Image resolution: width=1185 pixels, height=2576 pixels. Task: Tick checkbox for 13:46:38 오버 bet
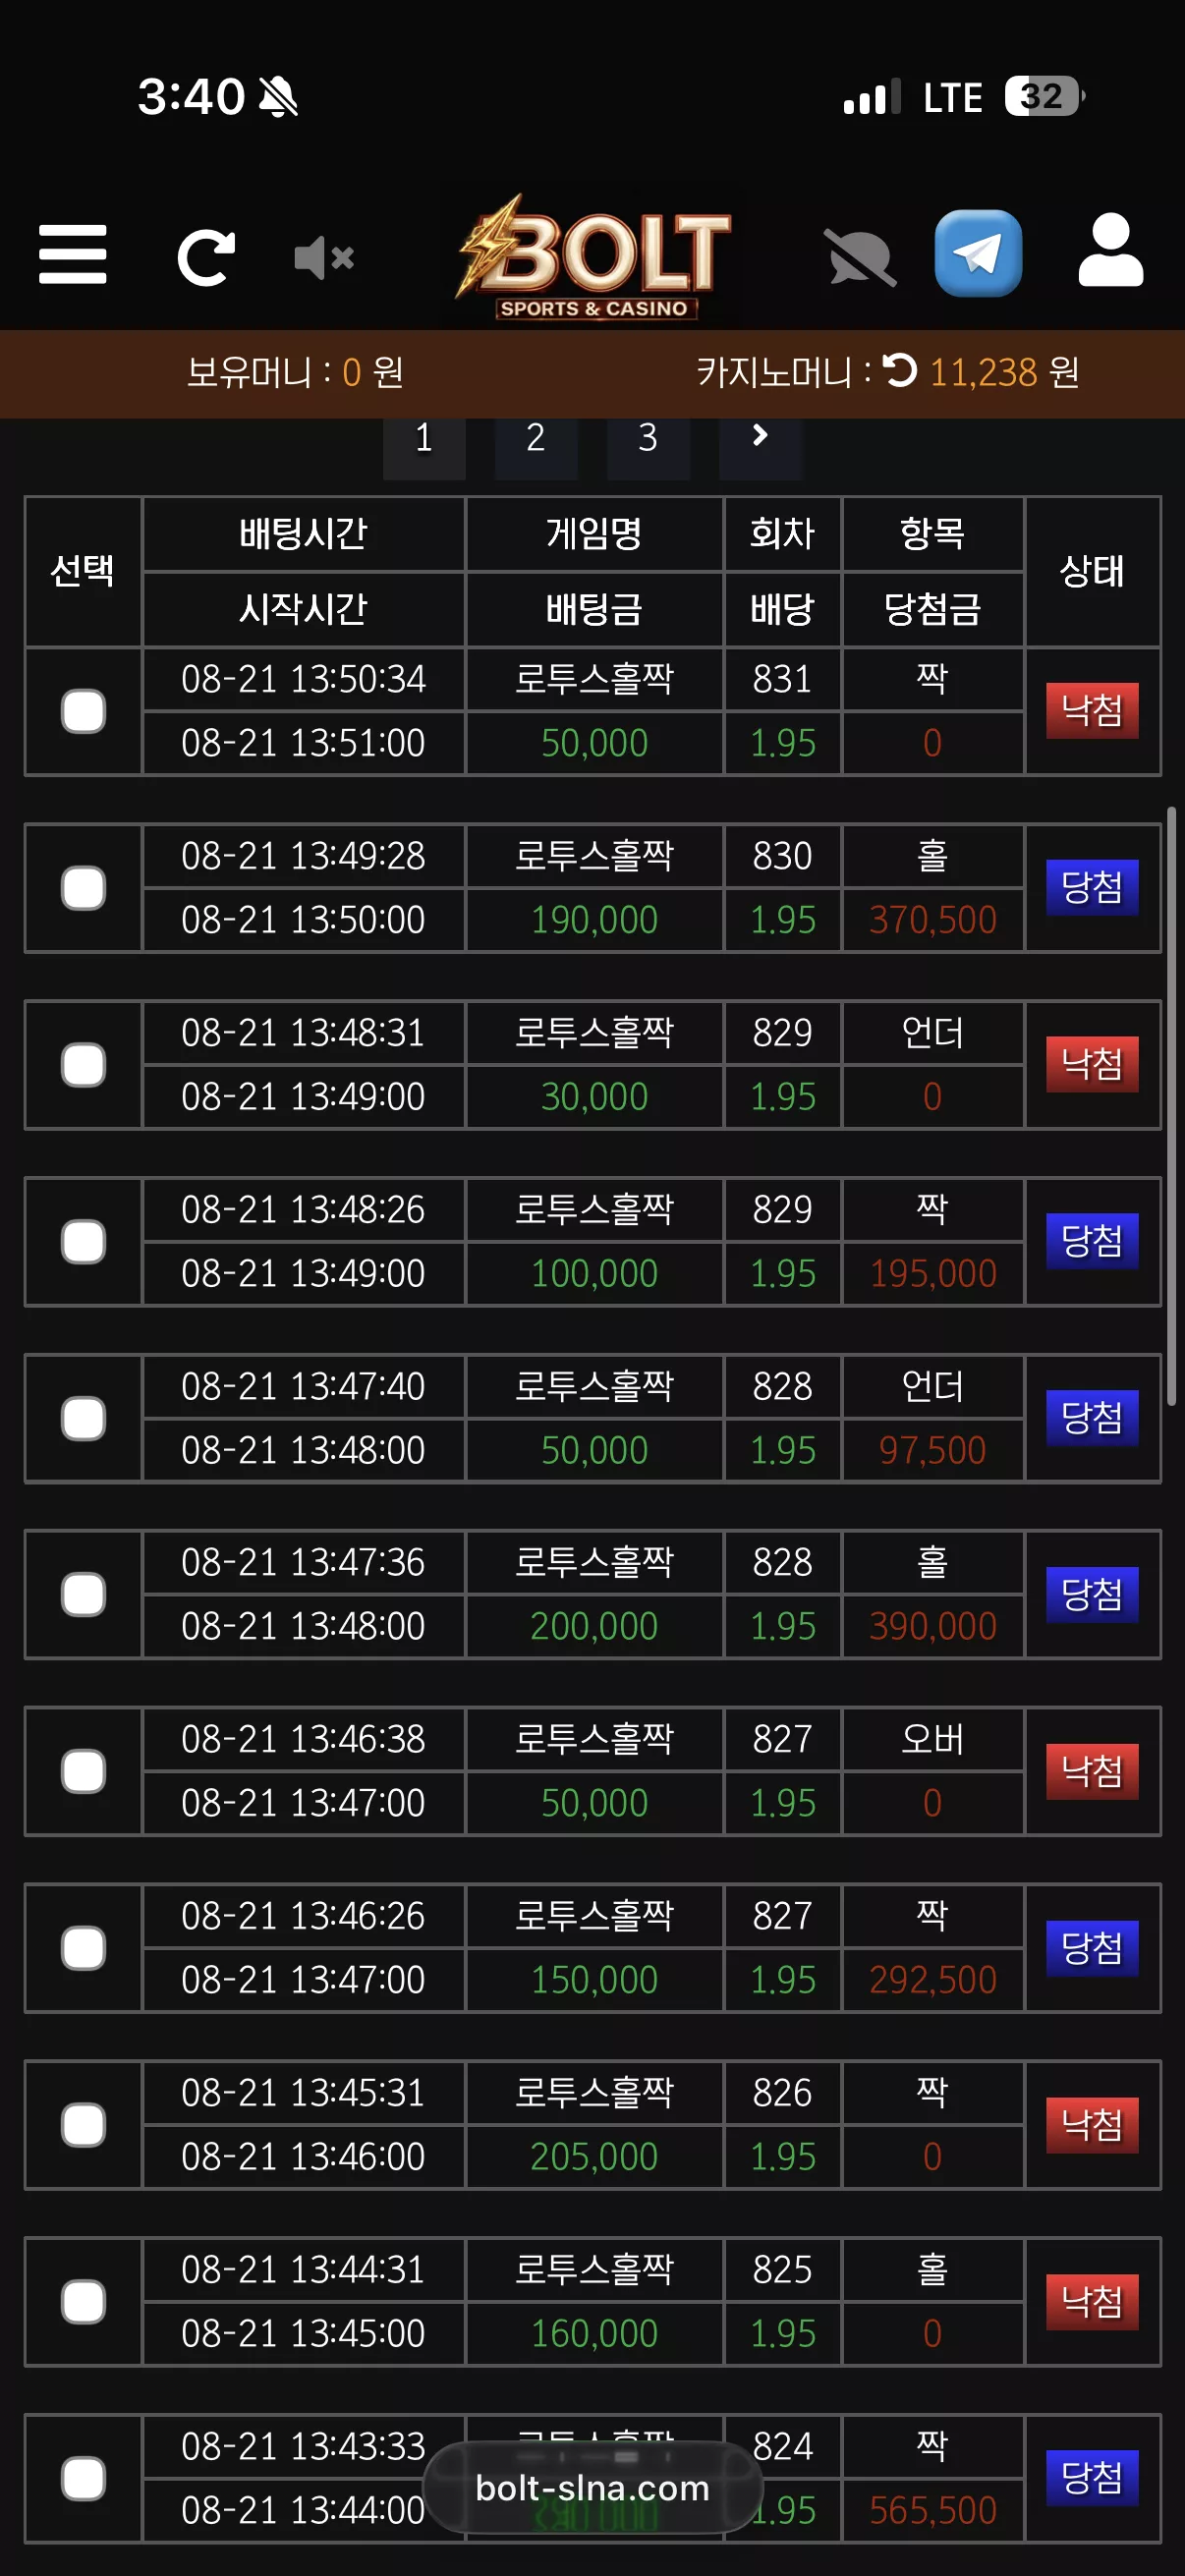click(83, 1771)
